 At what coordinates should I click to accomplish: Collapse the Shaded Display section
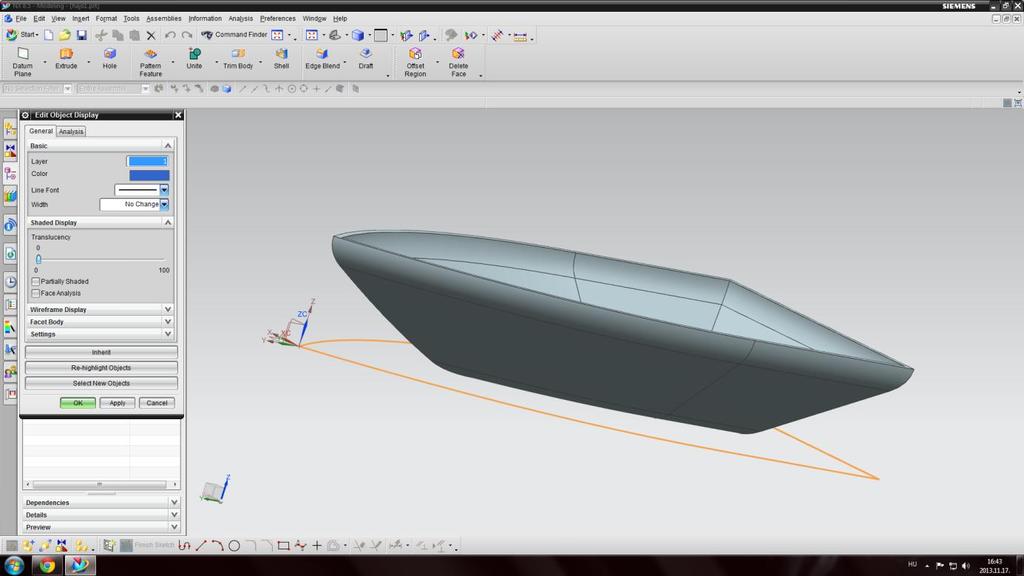(x=168, y=223)
